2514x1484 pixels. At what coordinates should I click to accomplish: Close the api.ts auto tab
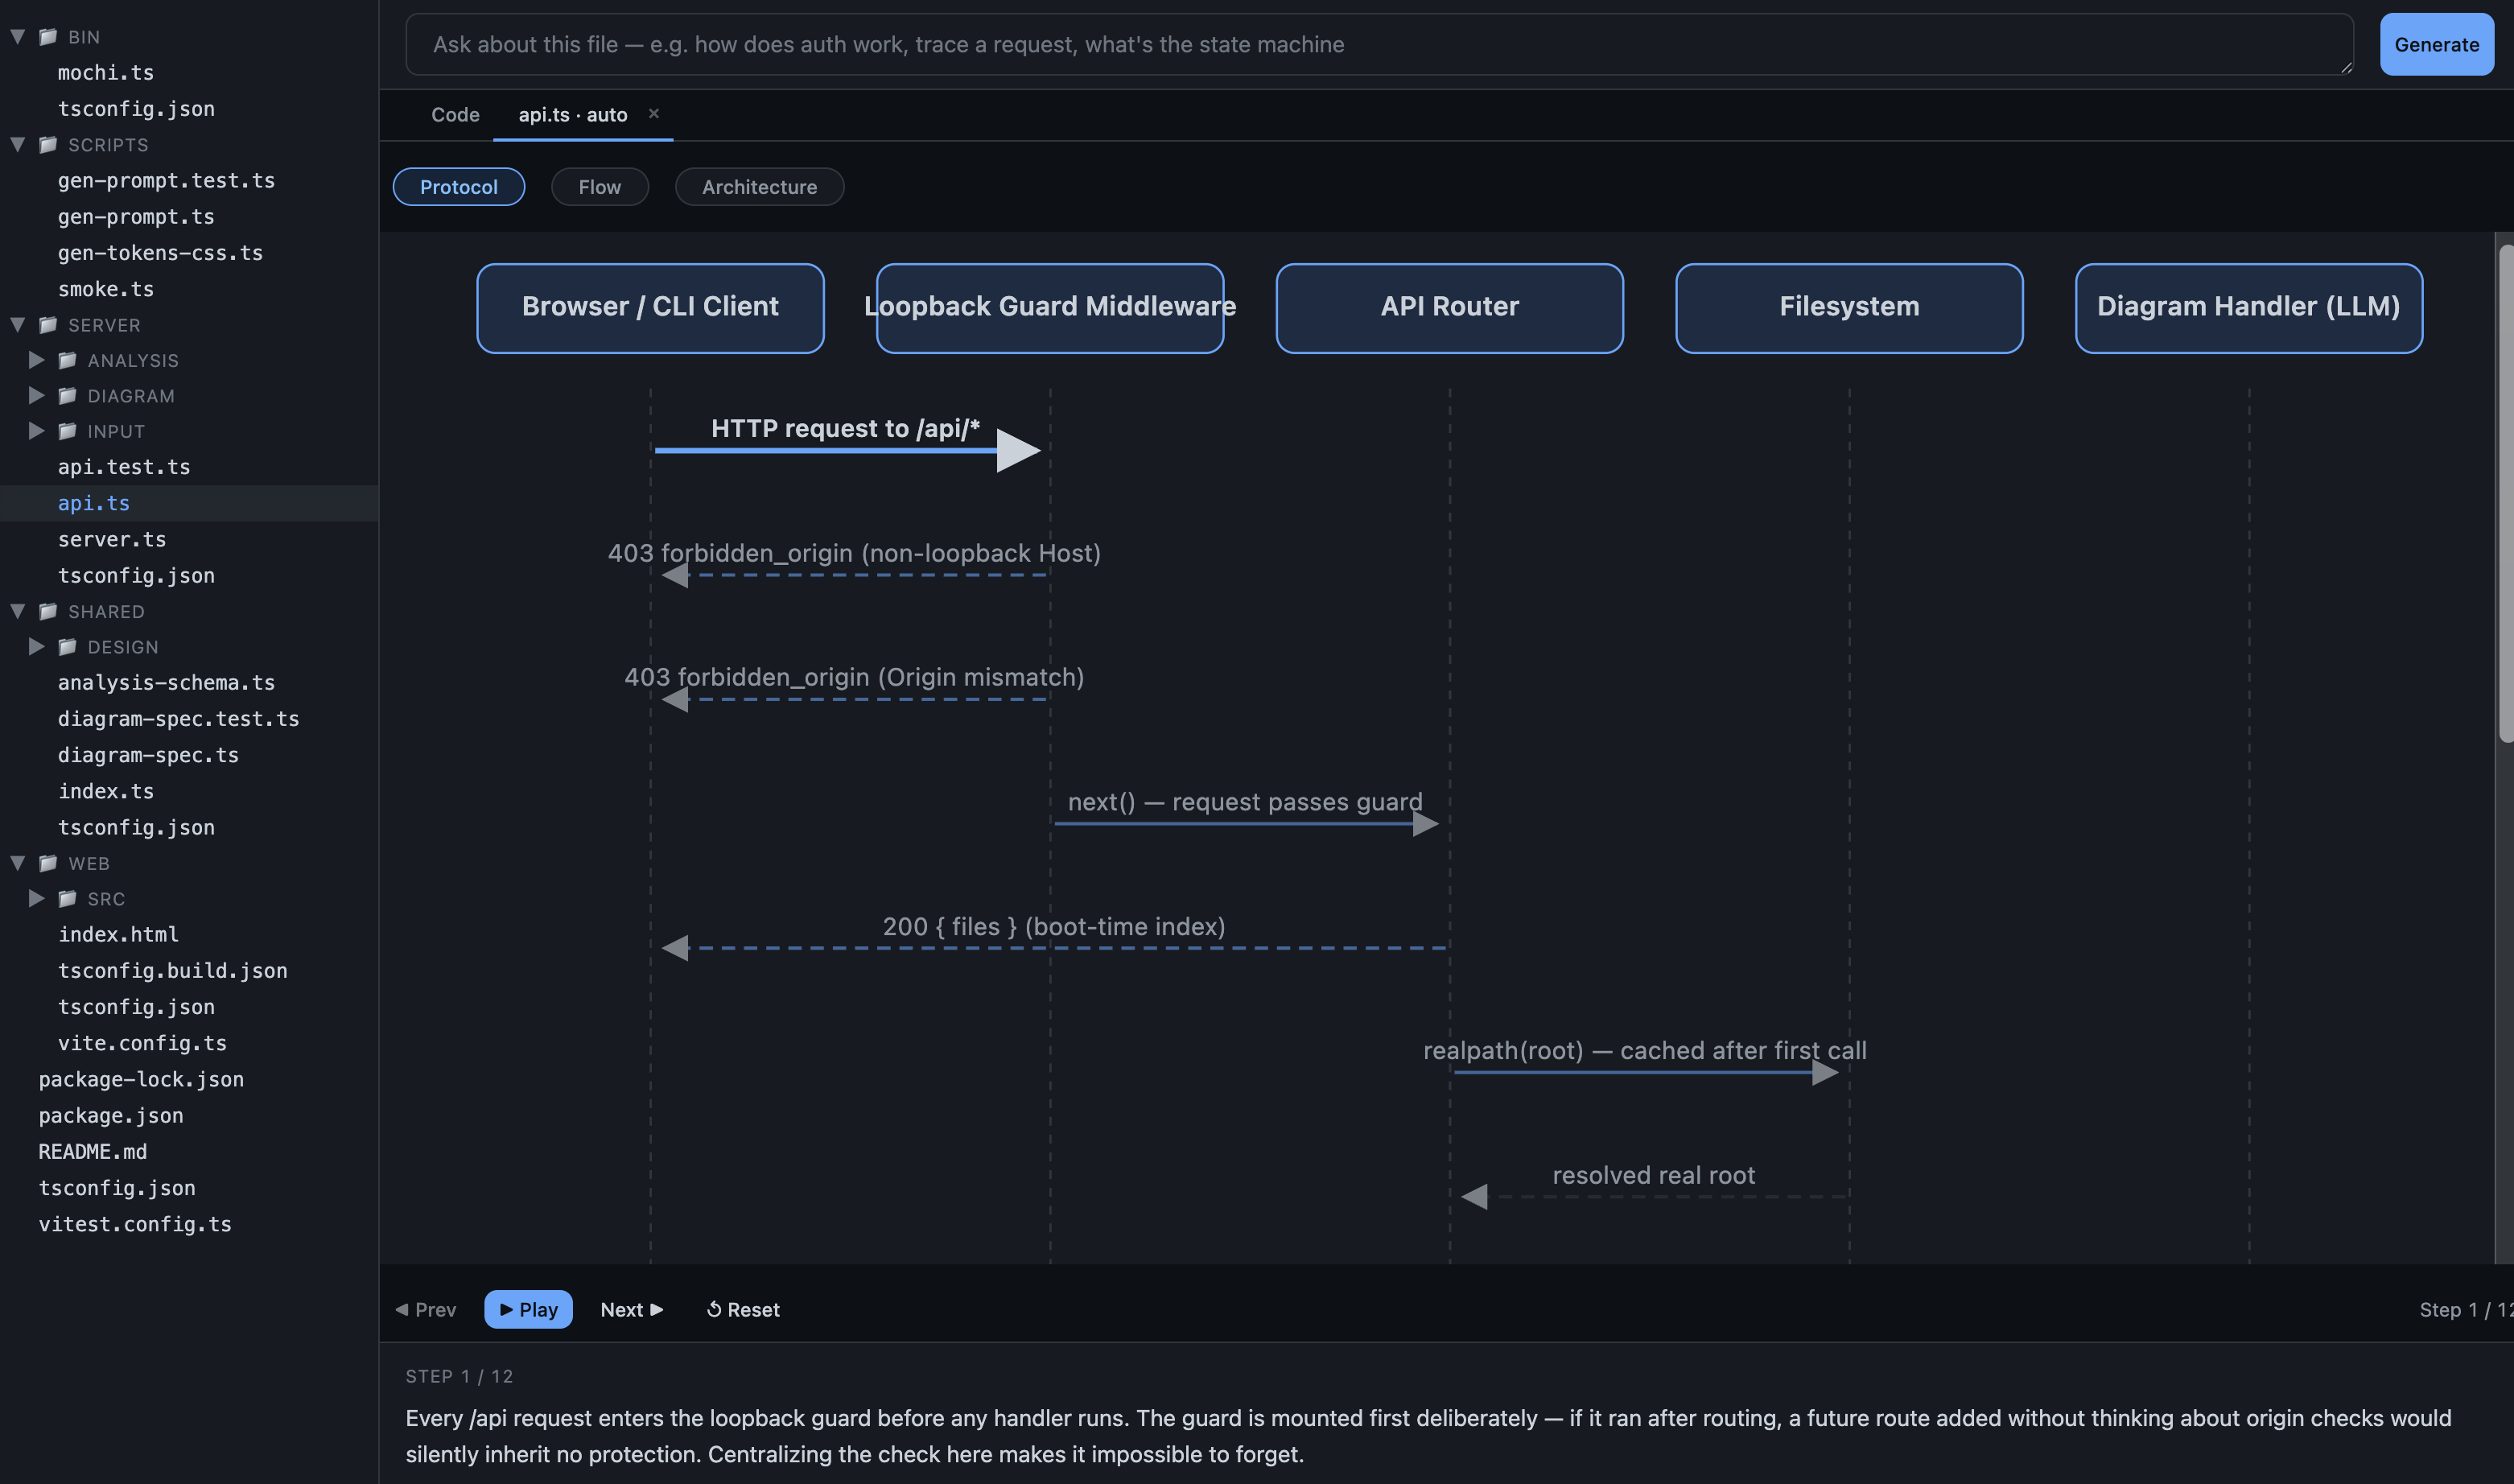pyautogui.click(x=654, y=113)
